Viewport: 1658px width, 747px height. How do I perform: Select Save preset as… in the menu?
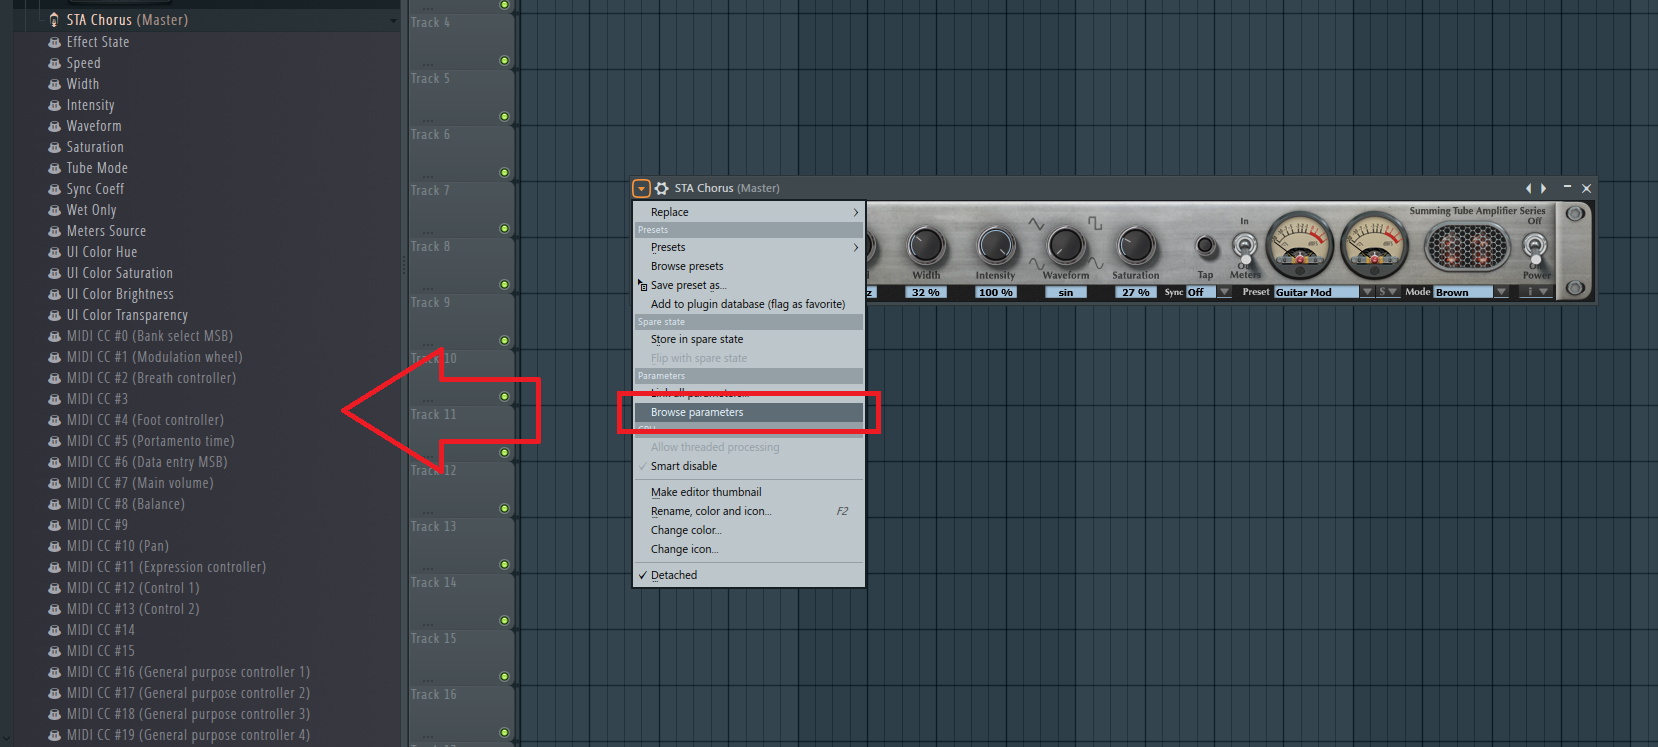pyautogui.click(x=749, y=285)
